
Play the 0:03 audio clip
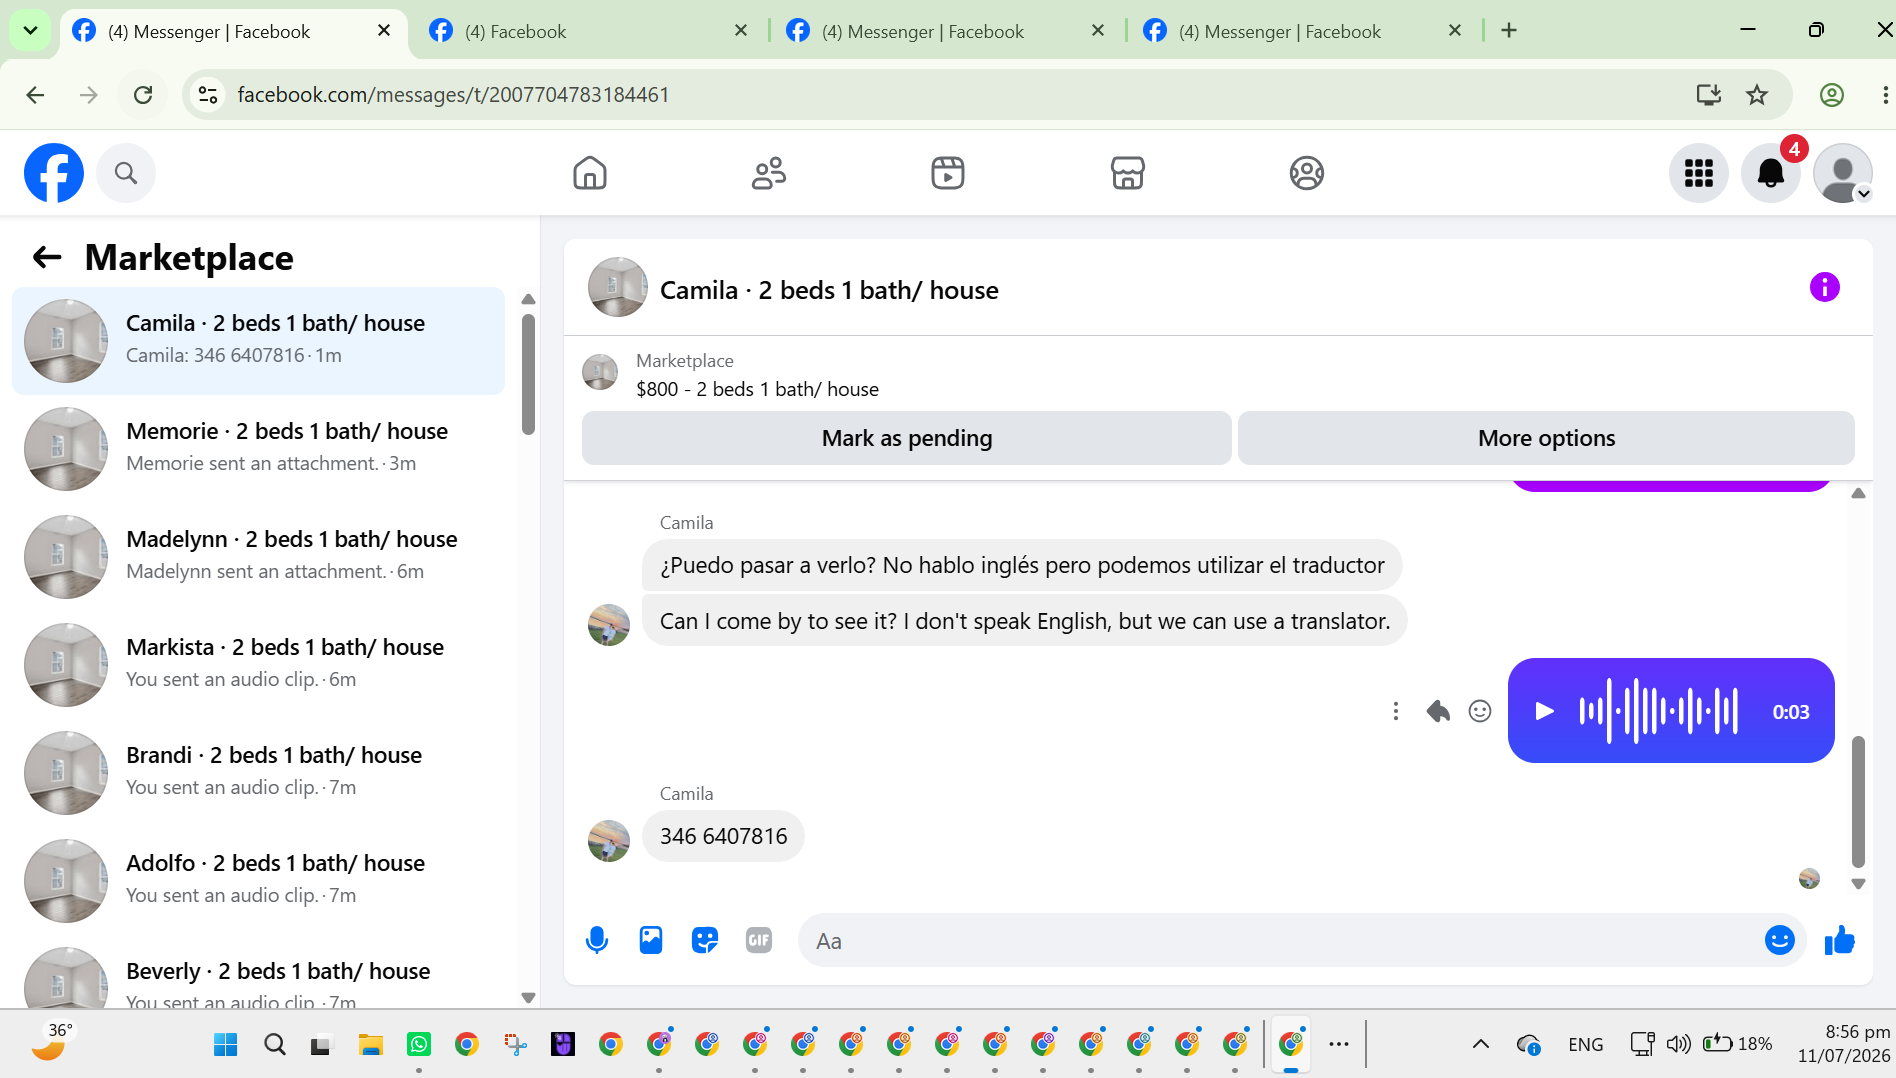1545,711
